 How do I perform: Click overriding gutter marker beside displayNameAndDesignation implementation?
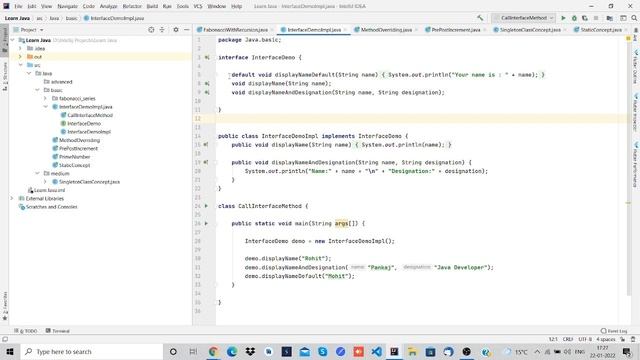point(206,162)
